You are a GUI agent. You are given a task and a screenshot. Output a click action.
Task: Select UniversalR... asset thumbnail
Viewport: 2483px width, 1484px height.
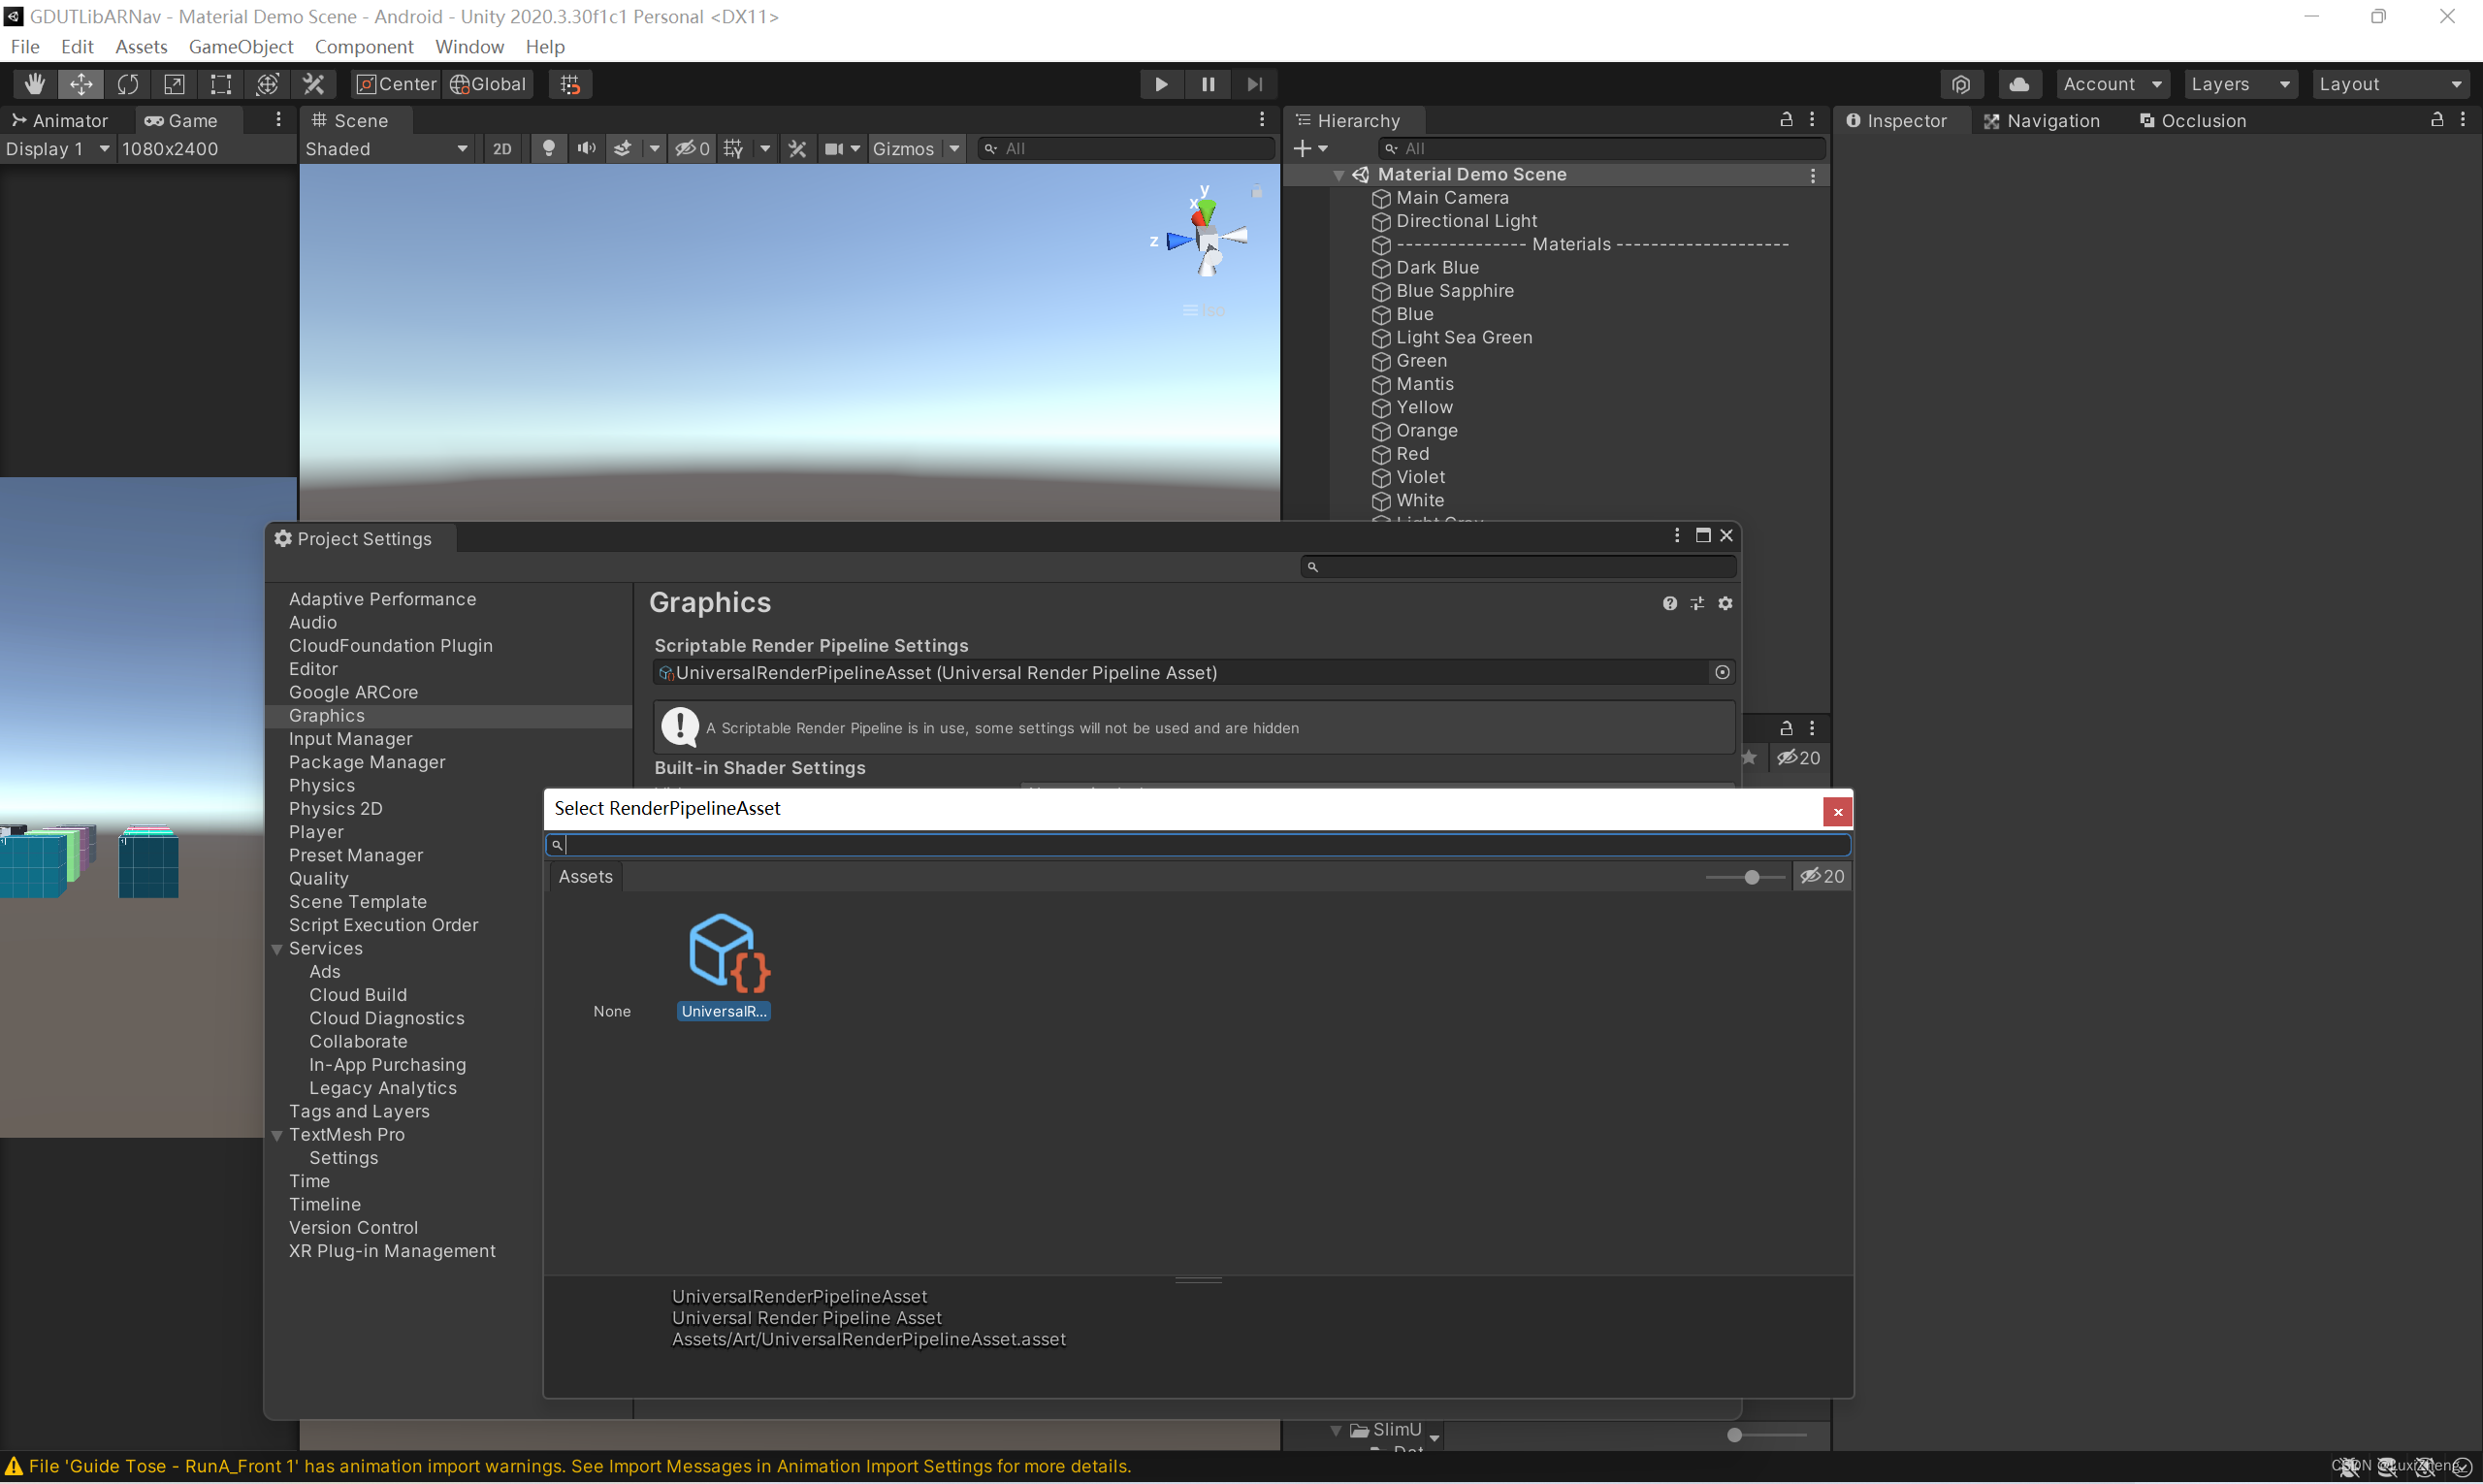click(724, 965)
